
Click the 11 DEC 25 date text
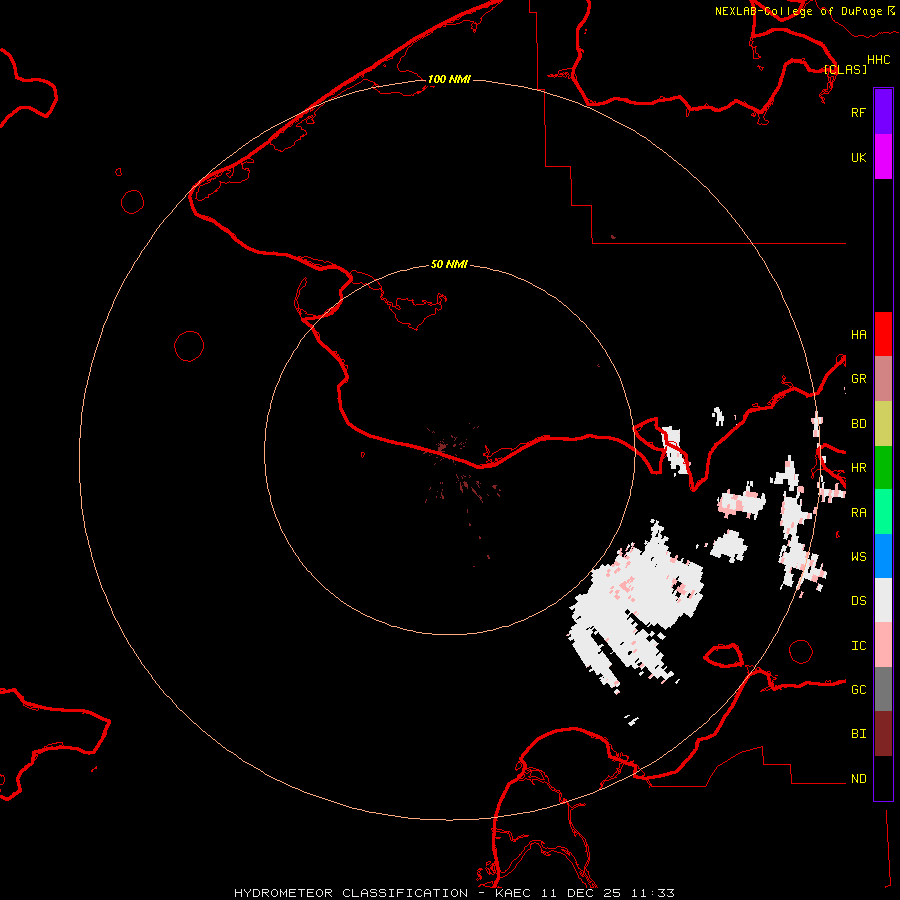(580, 893)
